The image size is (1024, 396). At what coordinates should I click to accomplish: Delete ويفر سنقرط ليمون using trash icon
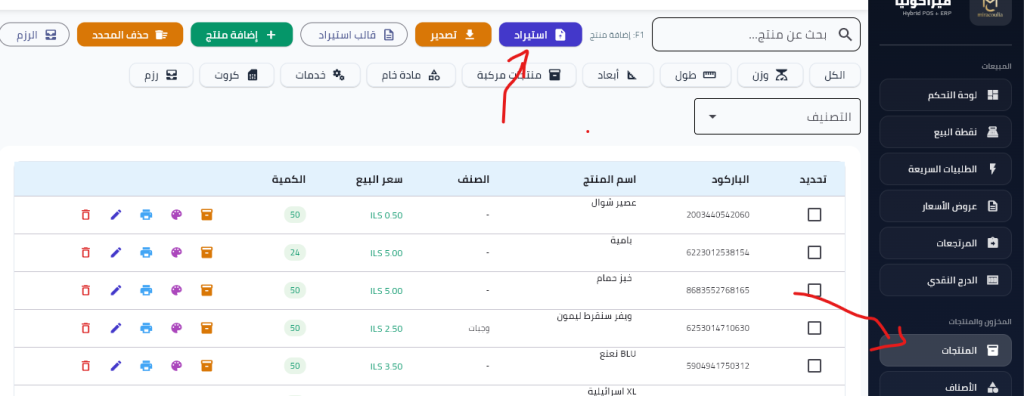click(86, 328)
